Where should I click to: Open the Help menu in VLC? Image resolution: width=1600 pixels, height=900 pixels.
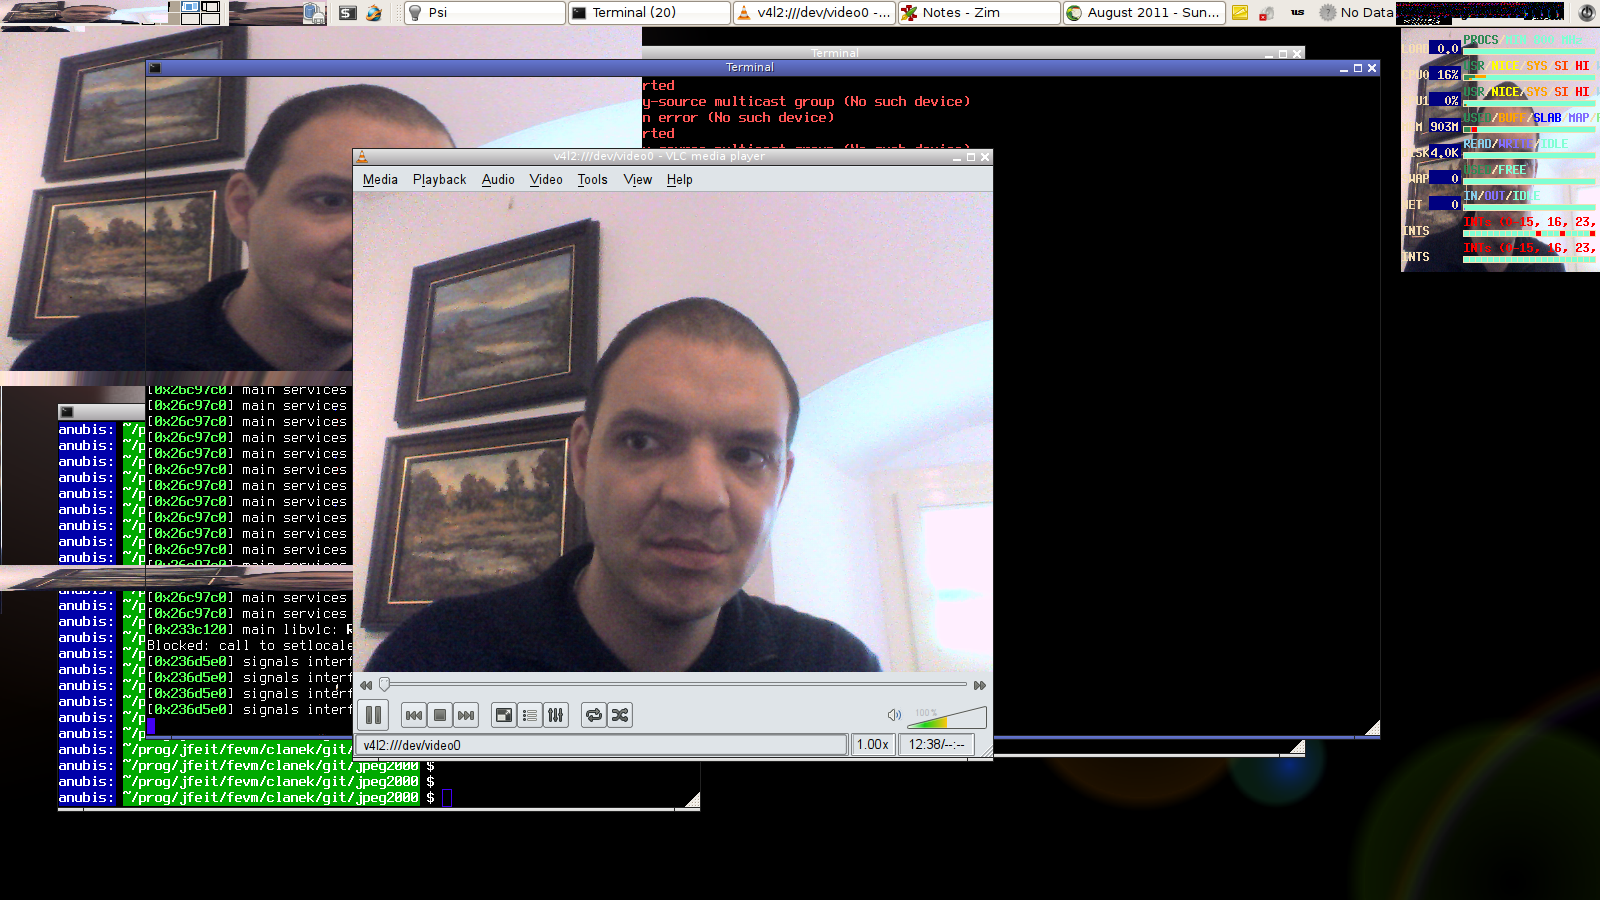point(680,180)
